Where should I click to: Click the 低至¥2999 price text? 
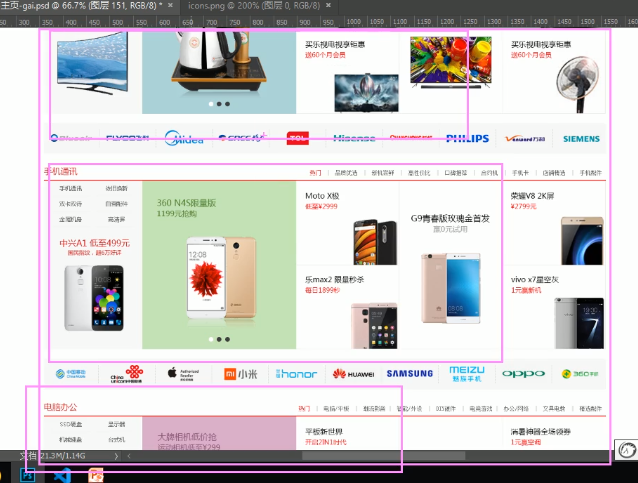click(321, 206)
